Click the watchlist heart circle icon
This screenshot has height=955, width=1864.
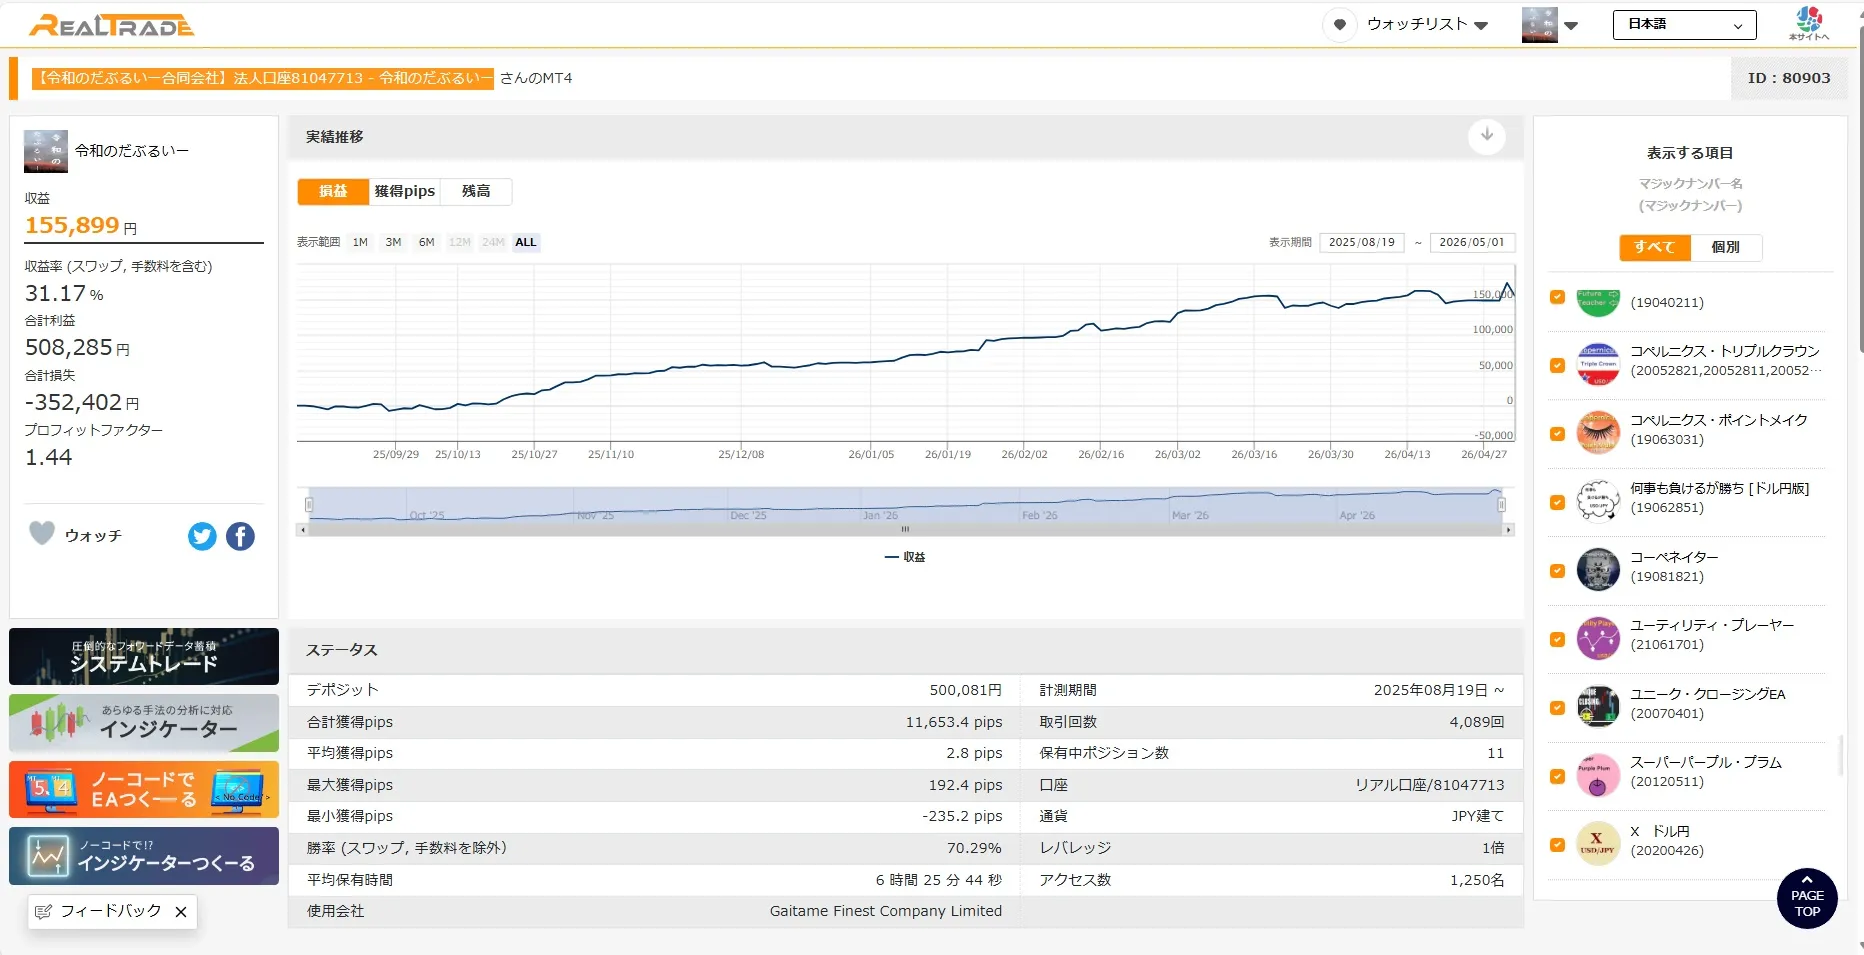pos(1340,25)
